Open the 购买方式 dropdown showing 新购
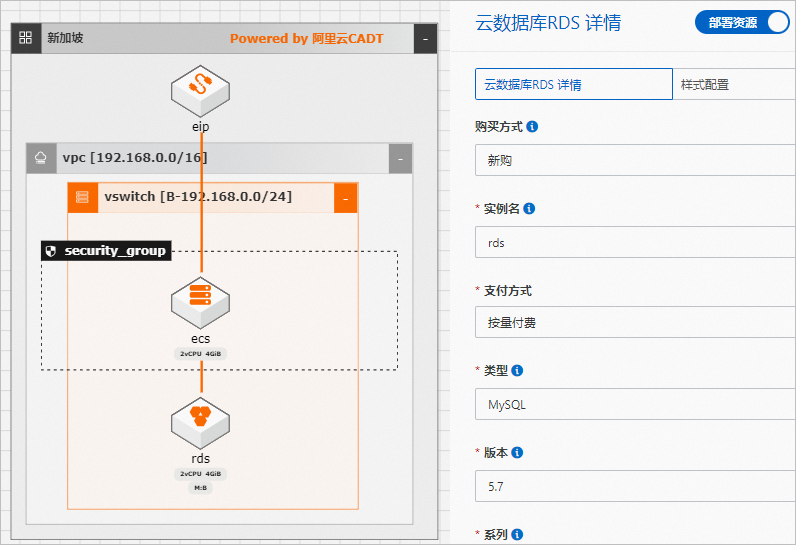 pyautogui.click(x=635, y=160)
